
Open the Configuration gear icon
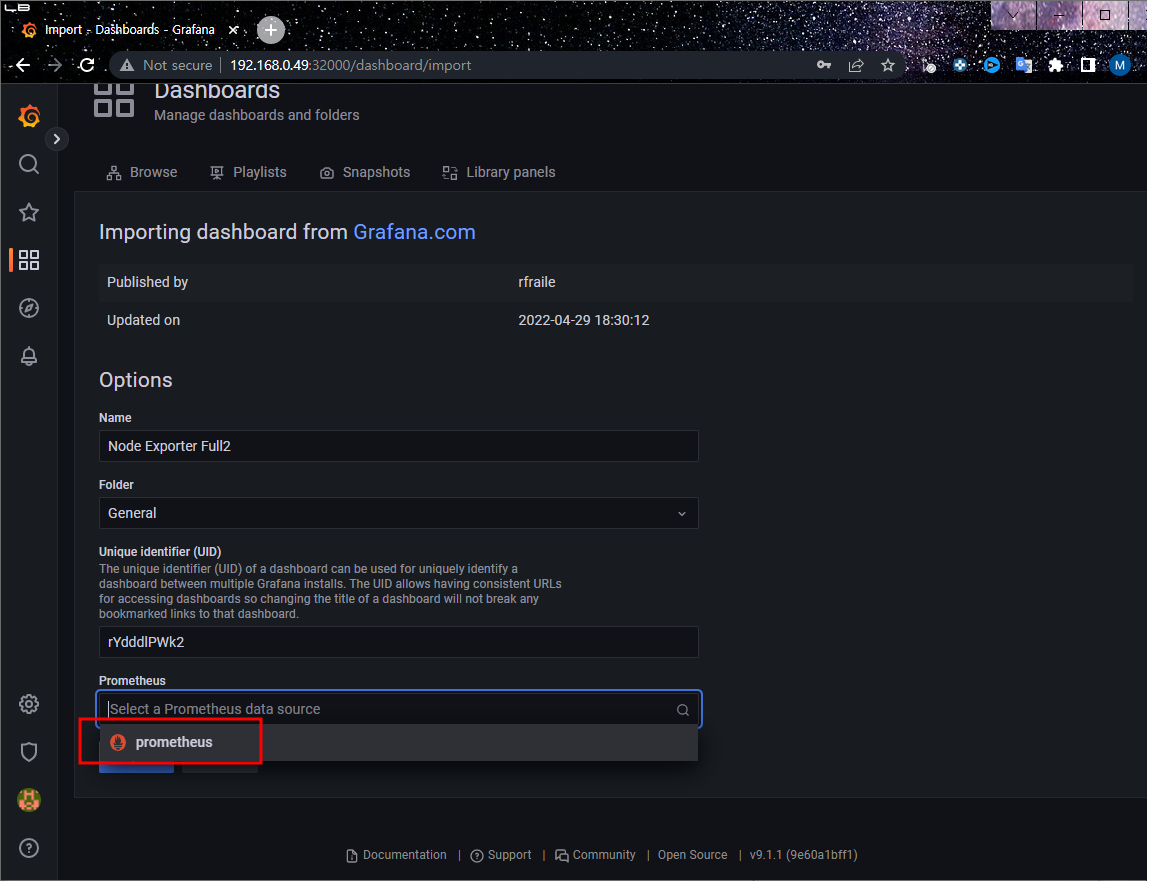pyautogui.click(x=29, y=704)
